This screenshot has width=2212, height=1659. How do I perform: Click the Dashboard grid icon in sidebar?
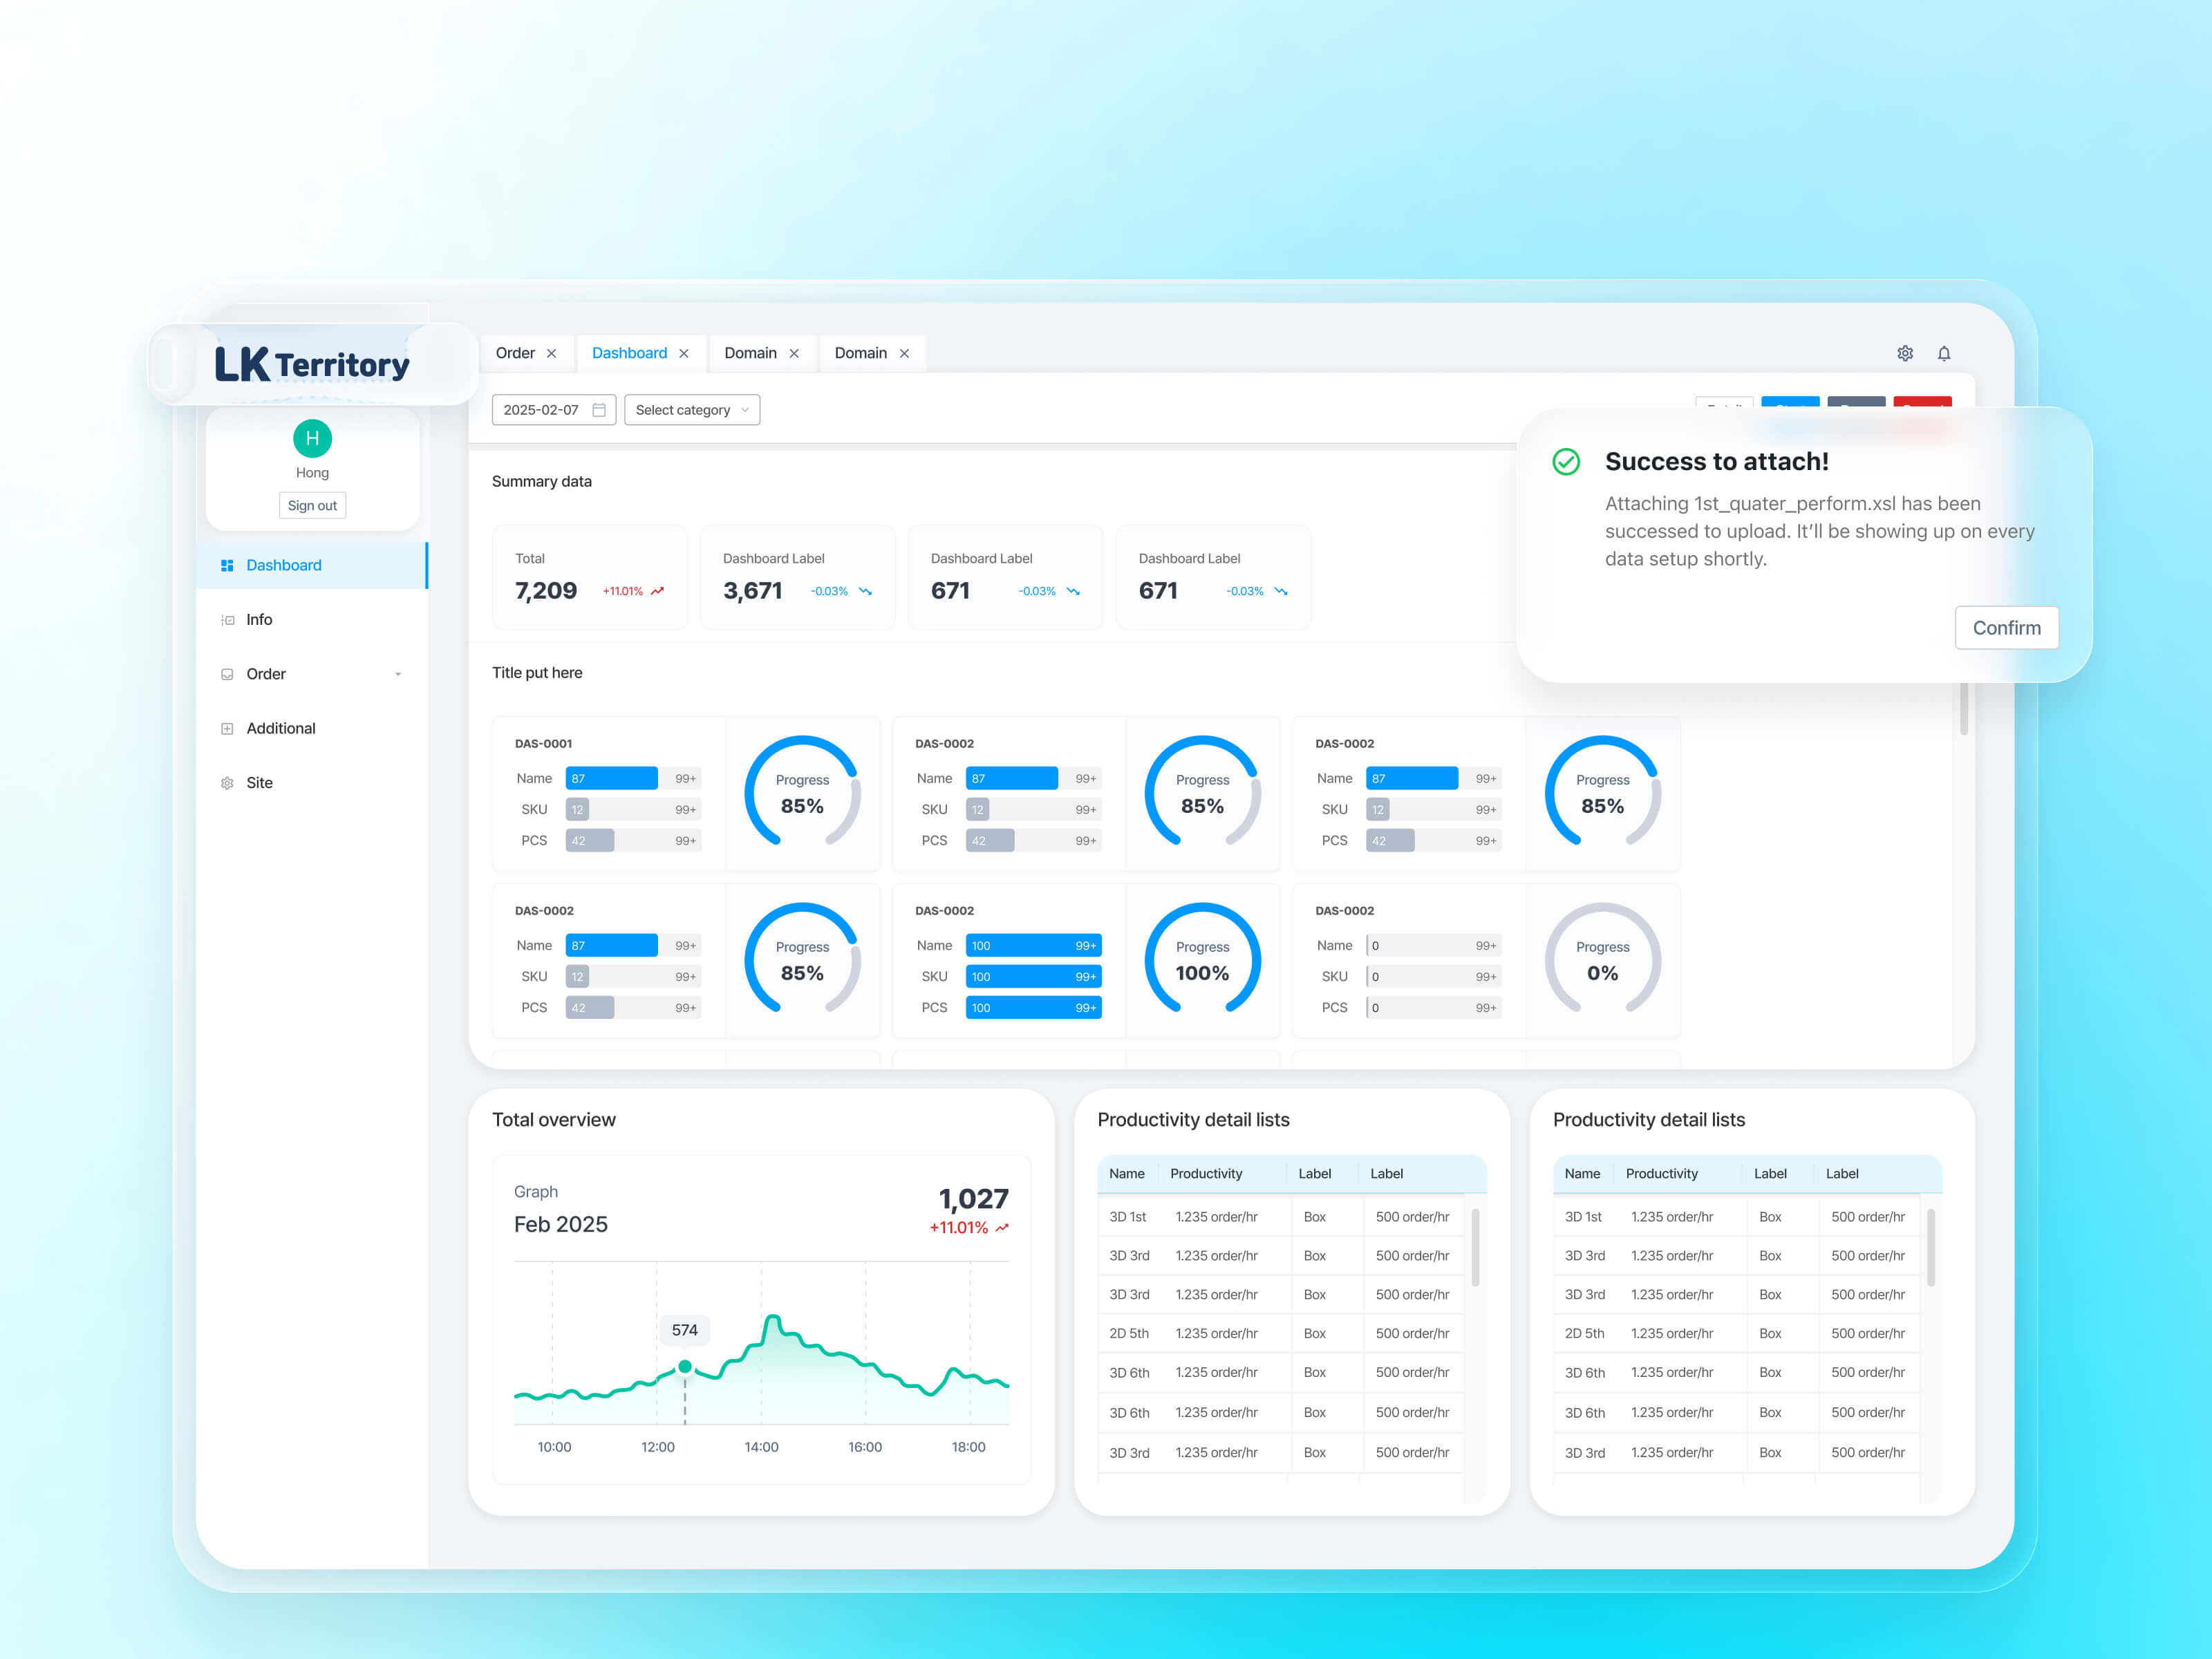click(227, 565)
